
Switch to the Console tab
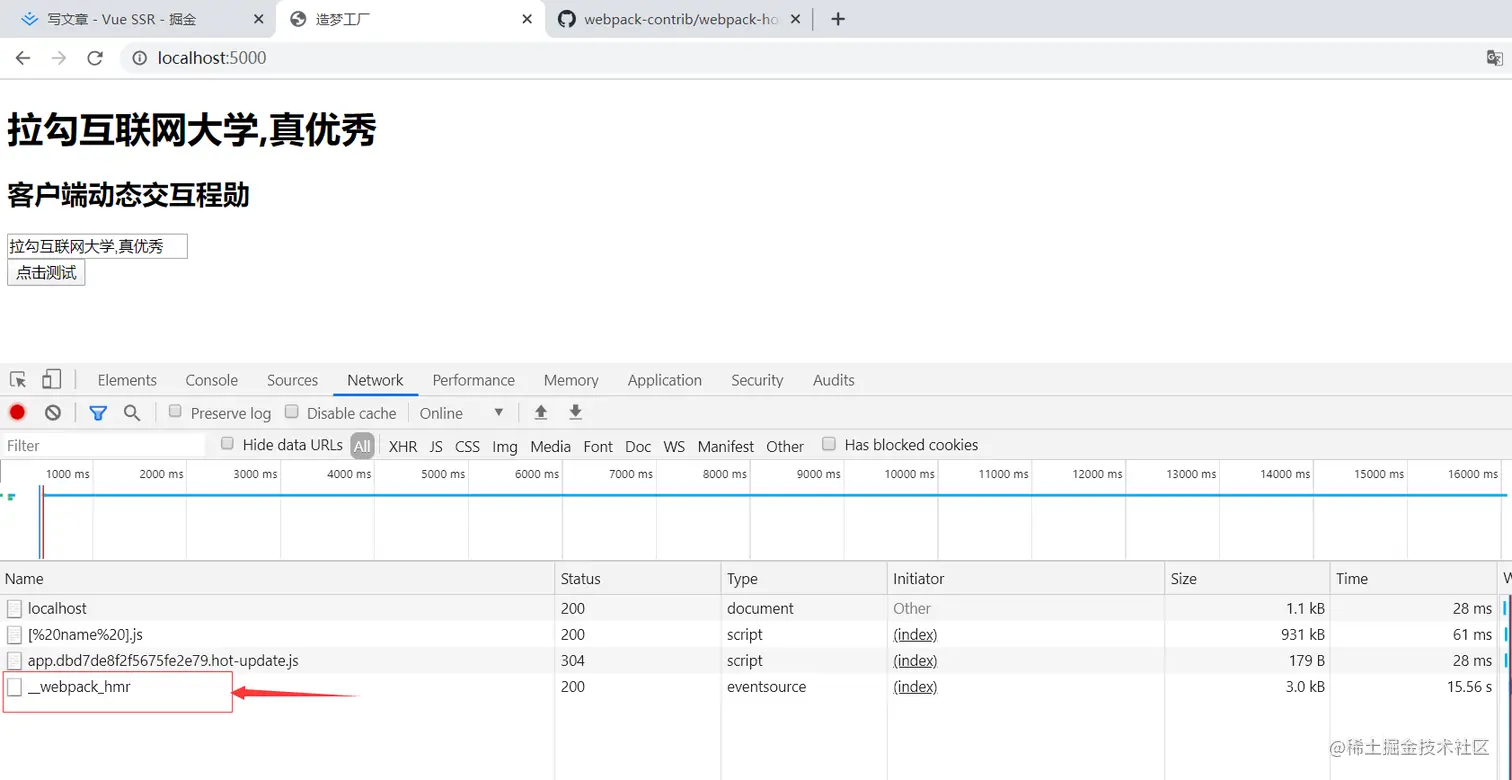tap(211, 380)
